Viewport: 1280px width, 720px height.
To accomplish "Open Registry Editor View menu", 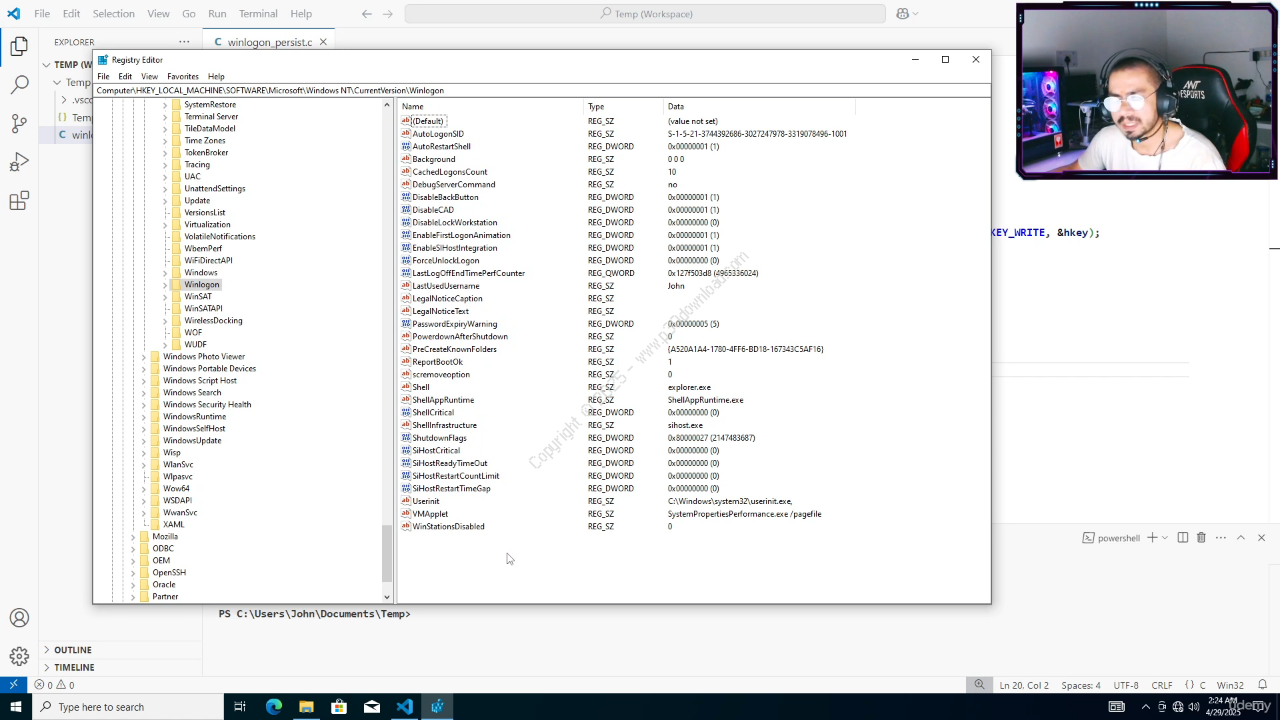I will coord(149,76).
